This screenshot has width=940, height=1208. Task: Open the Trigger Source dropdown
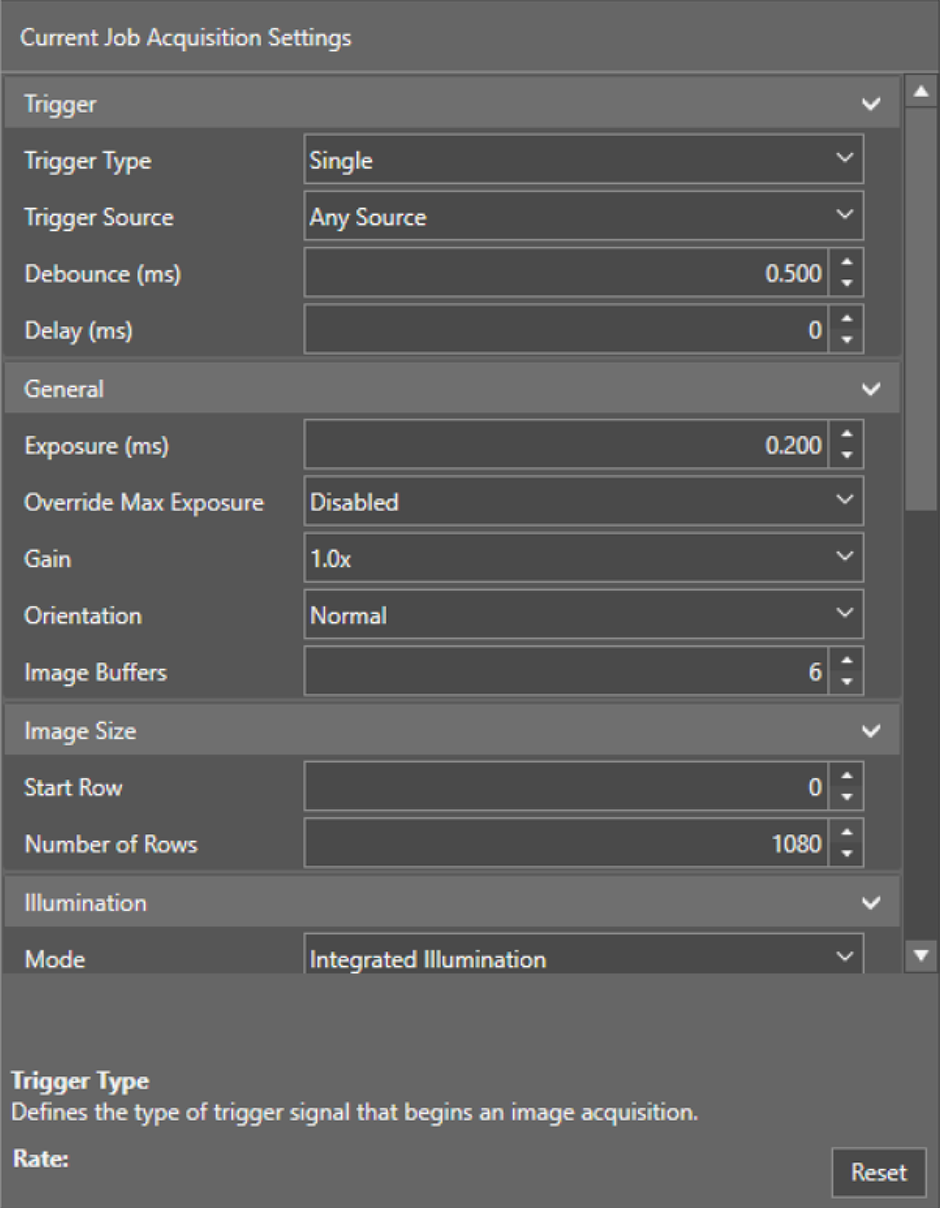pyautogui.click(x=583, y=216)
